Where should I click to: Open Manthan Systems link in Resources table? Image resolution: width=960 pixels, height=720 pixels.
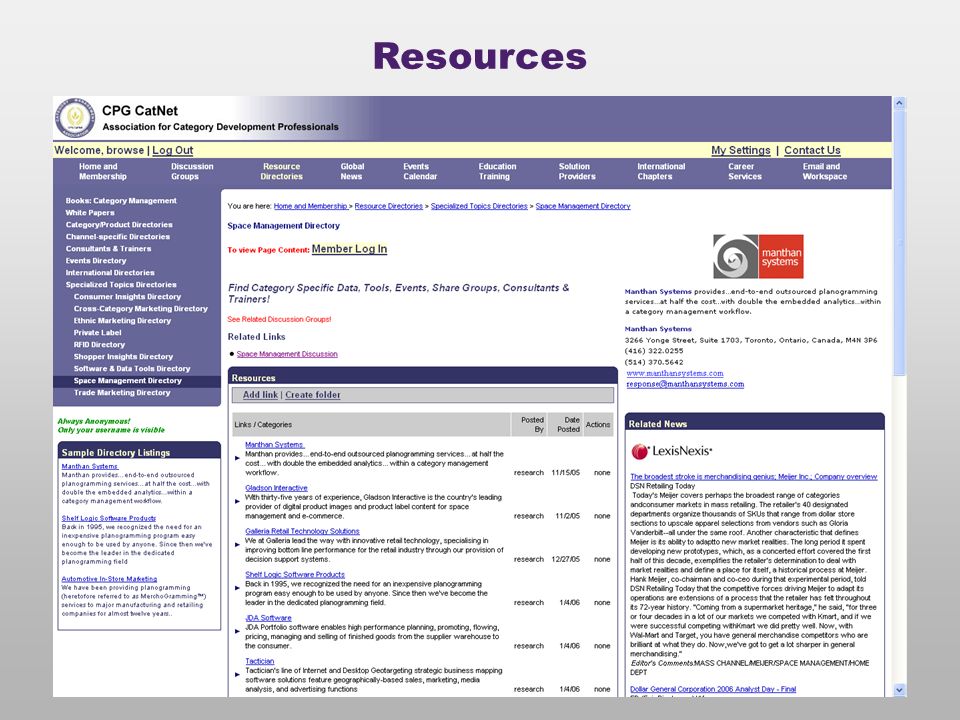click(274, 444)
